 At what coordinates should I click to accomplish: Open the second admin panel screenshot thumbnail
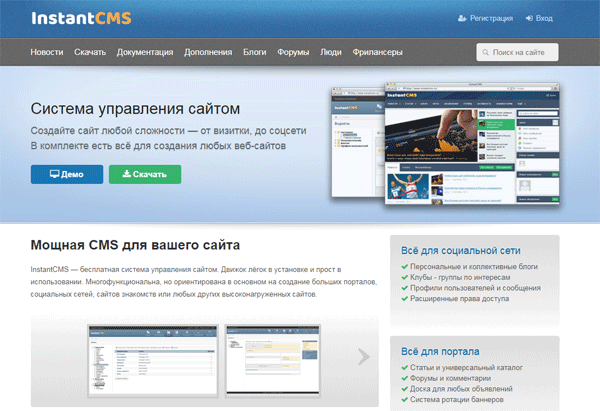[x=272, y=360]
